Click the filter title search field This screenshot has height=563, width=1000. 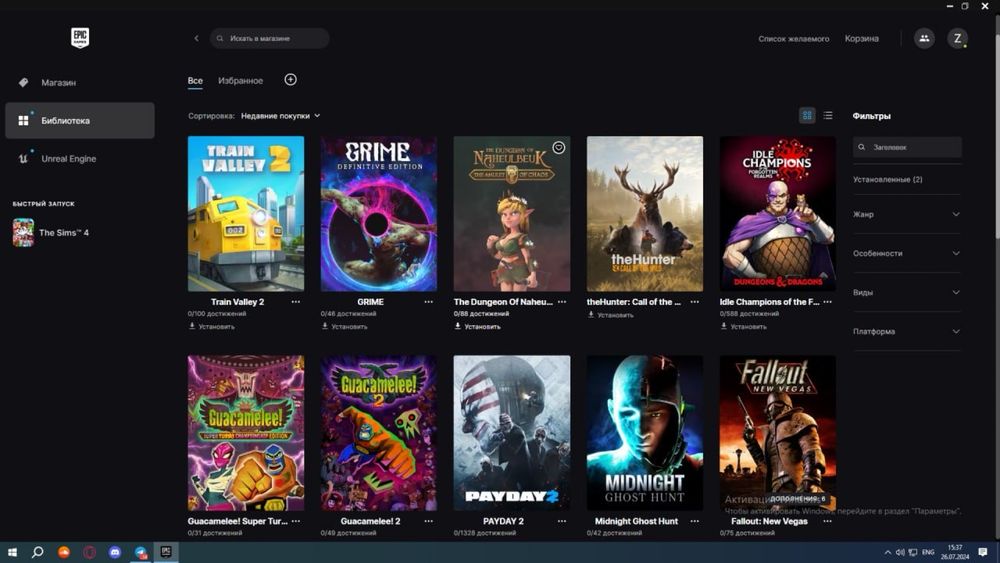tap(907, 147)
